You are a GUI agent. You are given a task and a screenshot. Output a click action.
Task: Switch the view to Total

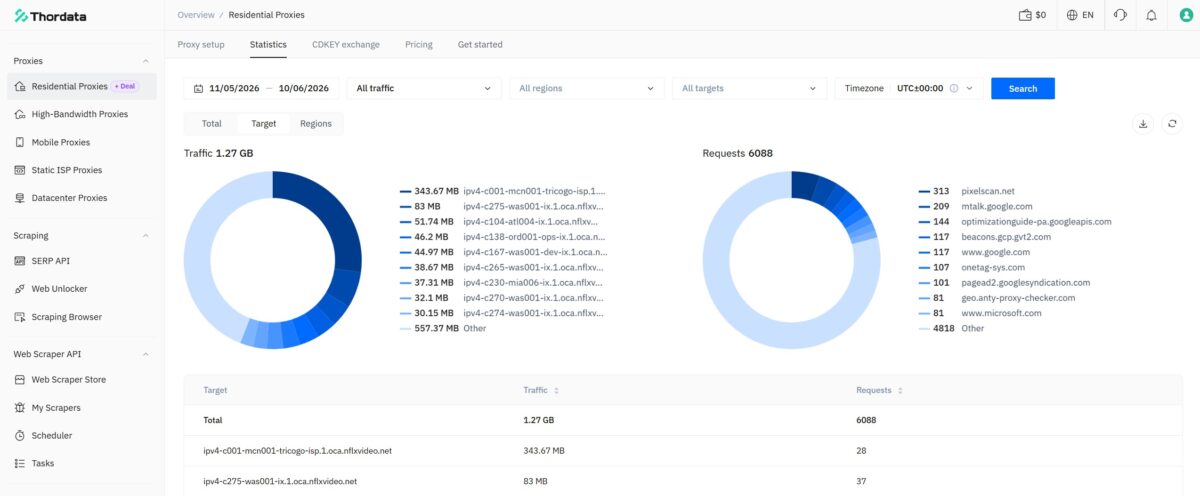tap(211, 124)
